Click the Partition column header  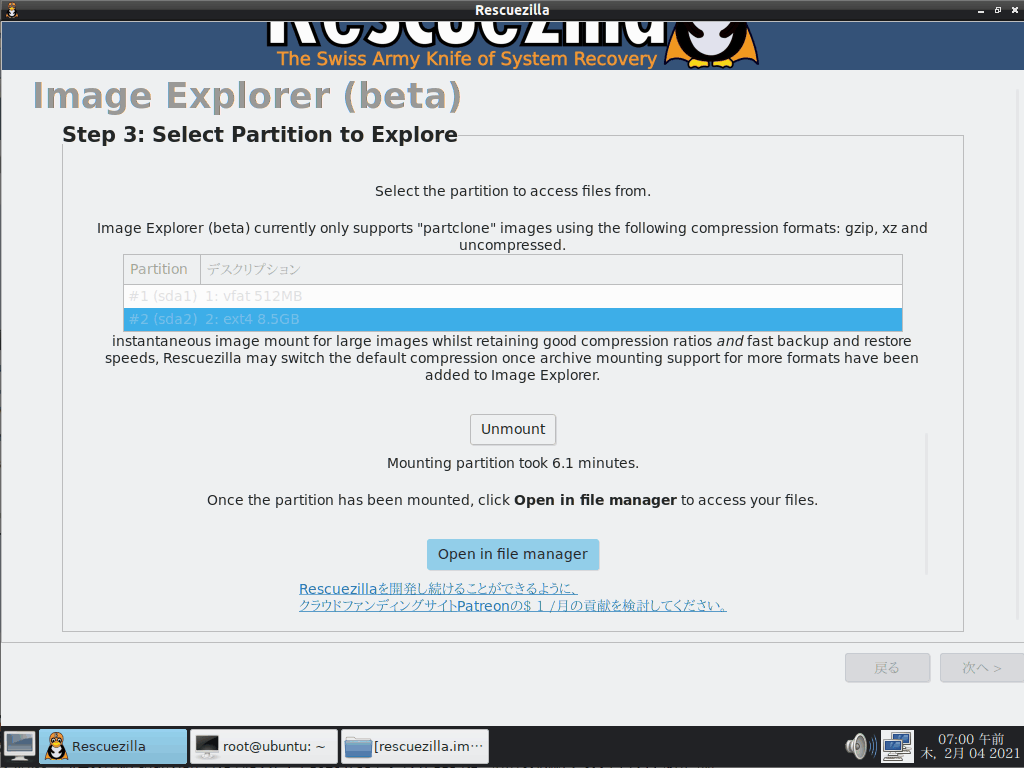pyautogui.click(x=161, y=269)
